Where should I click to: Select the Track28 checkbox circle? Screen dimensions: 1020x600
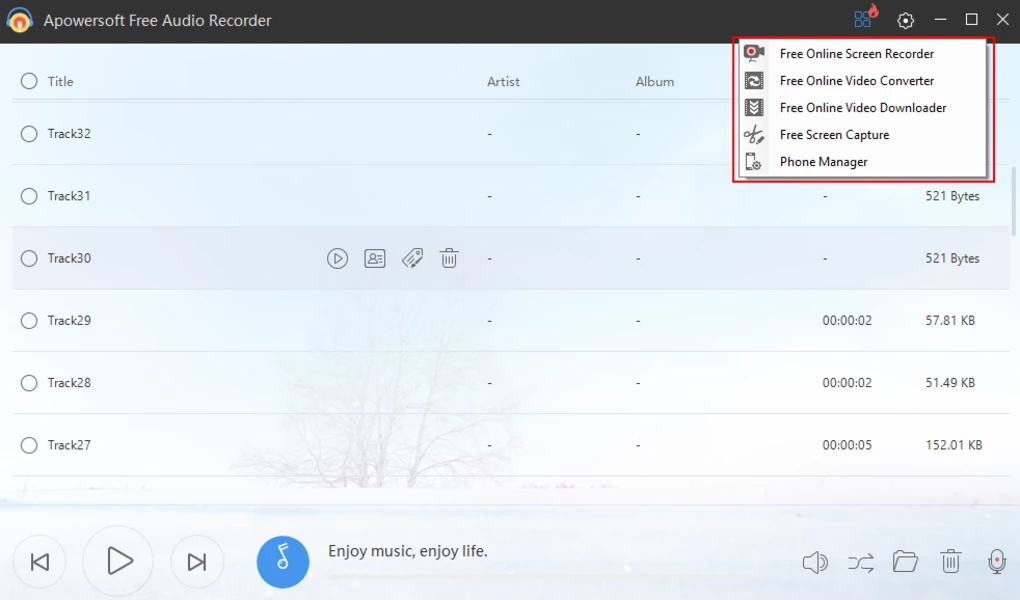coord(29,383)
